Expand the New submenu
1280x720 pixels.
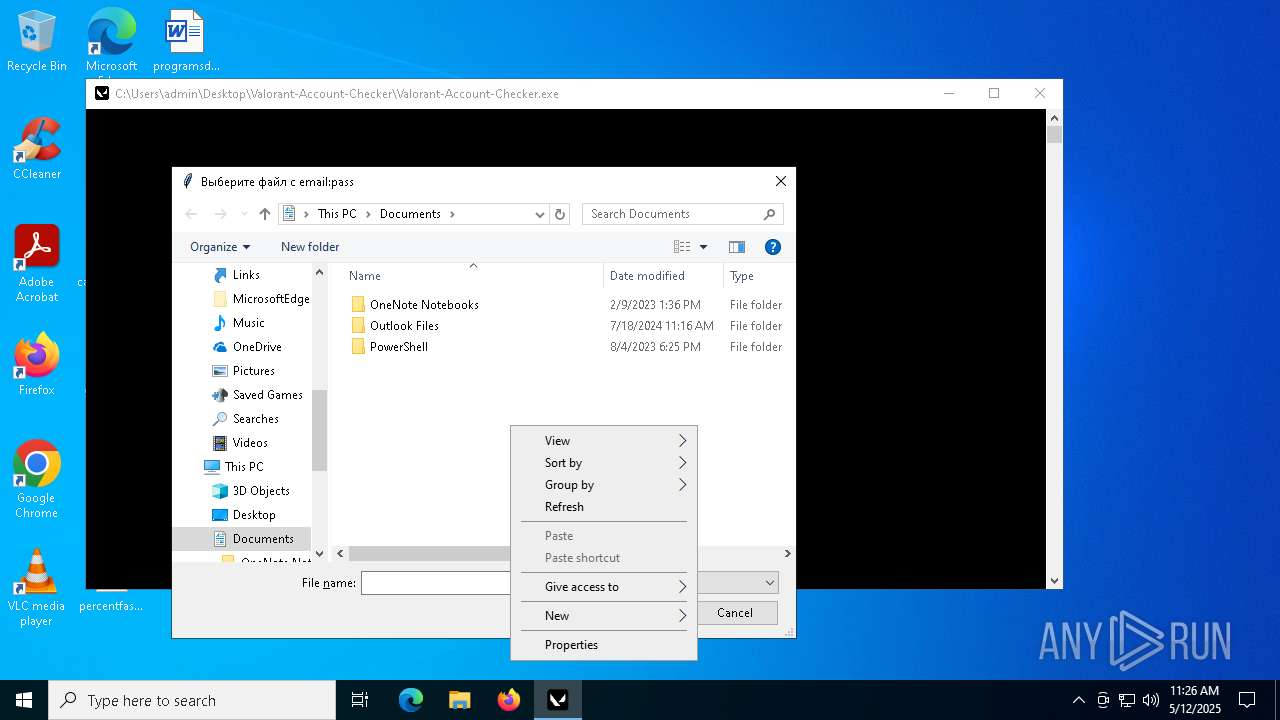click(x=604, y=616)
